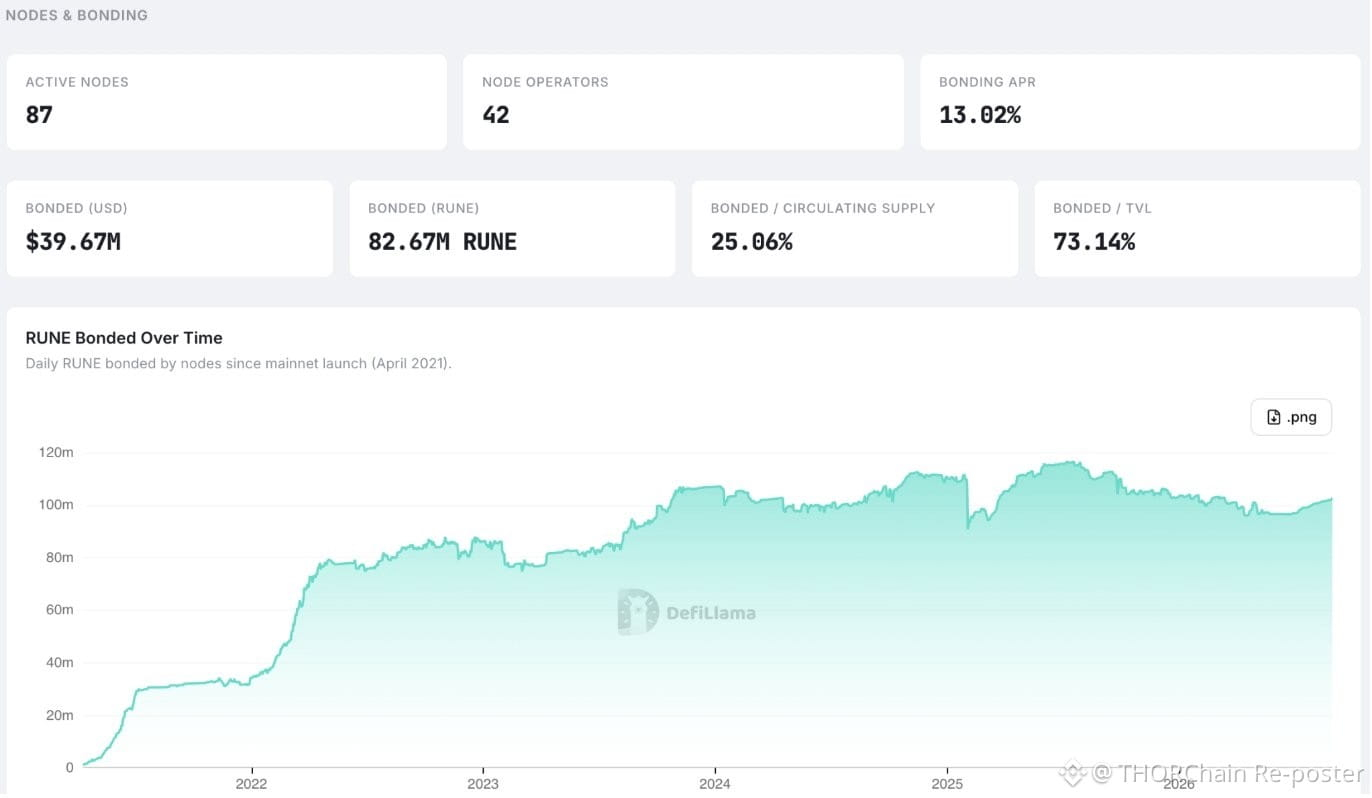This screenshot has height=798, width=1372.
Task: Click the Bonded / Circulating Supply card
Action: (855, 228)
